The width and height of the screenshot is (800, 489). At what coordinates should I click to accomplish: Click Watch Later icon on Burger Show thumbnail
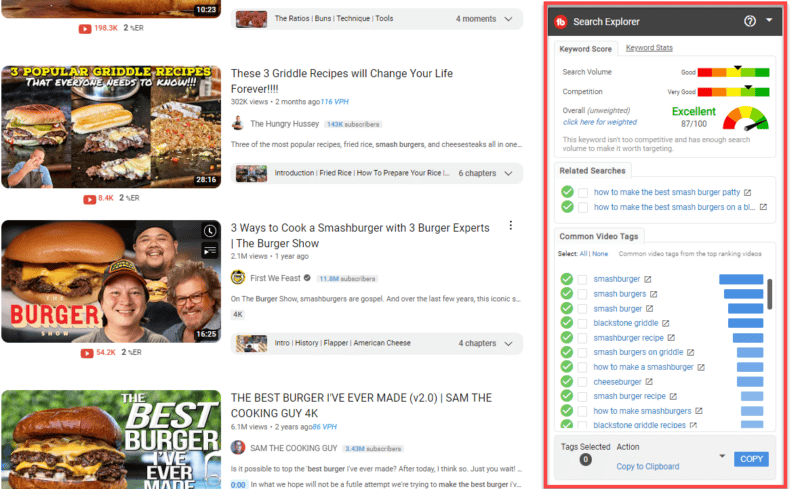click(210, 231)
